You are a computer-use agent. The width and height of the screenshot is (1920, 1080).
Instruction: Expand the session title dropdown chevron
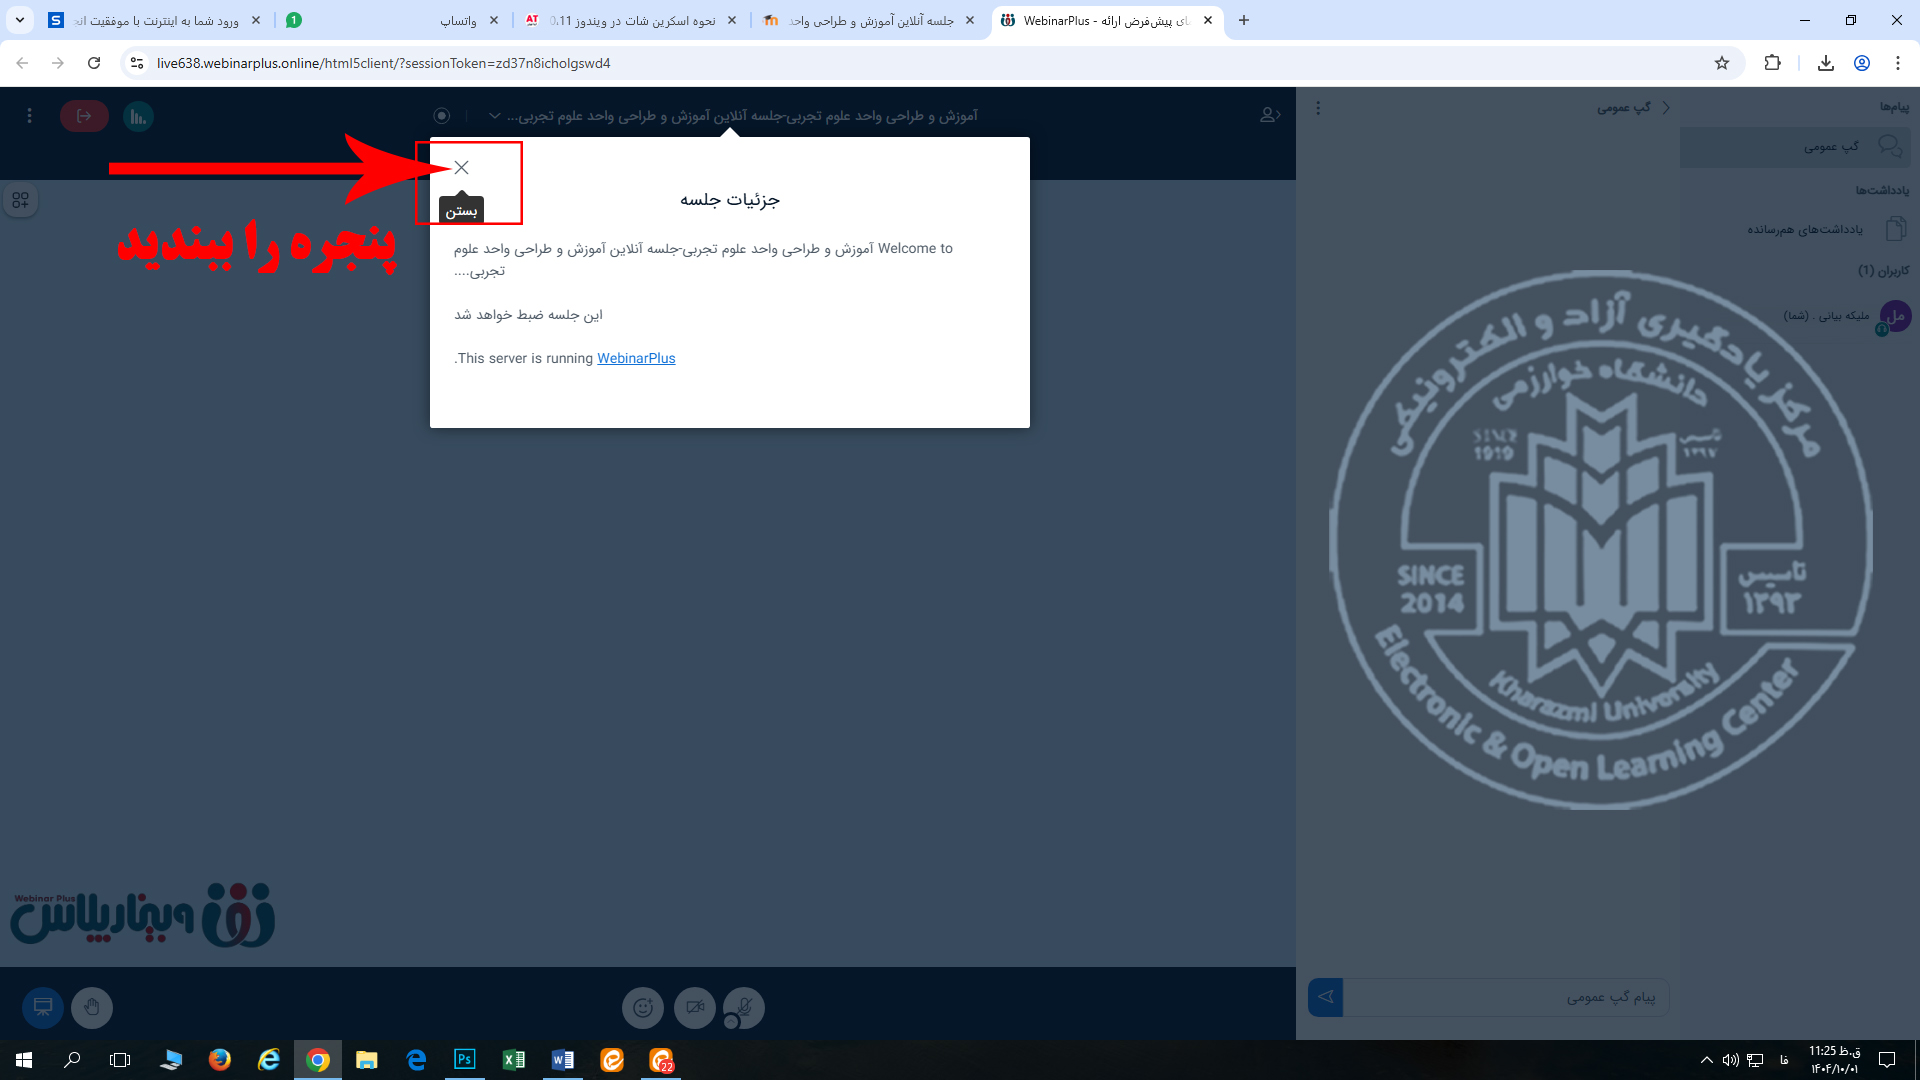pos(494,116)
